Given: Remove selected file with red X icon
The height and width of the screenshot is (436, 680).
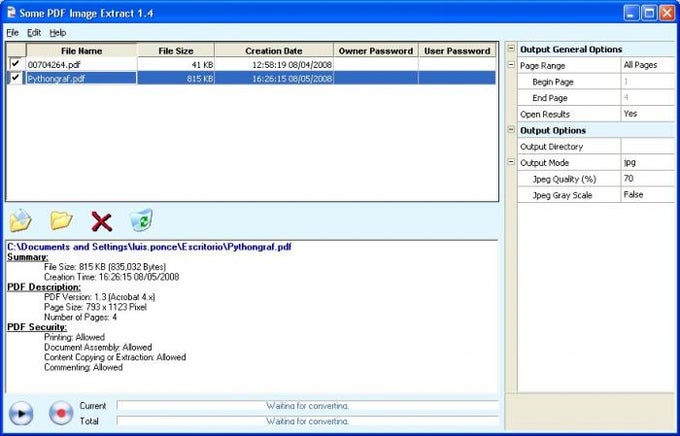Looking at the screenshot, I should [101, 221].
